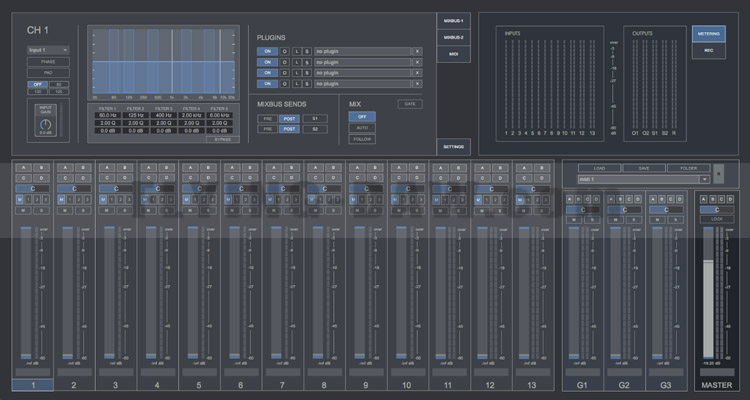Switch to the MIXBUS-1 tab
Image resolution: width=750 pixels, height=400 pixels.
pos(453,21)
